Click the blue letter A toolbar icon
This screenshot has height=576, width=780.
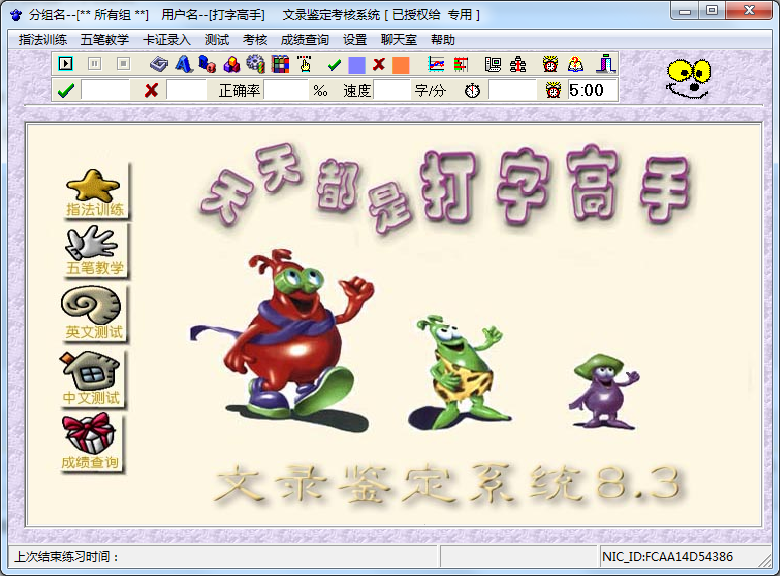[x=183, y=64]
